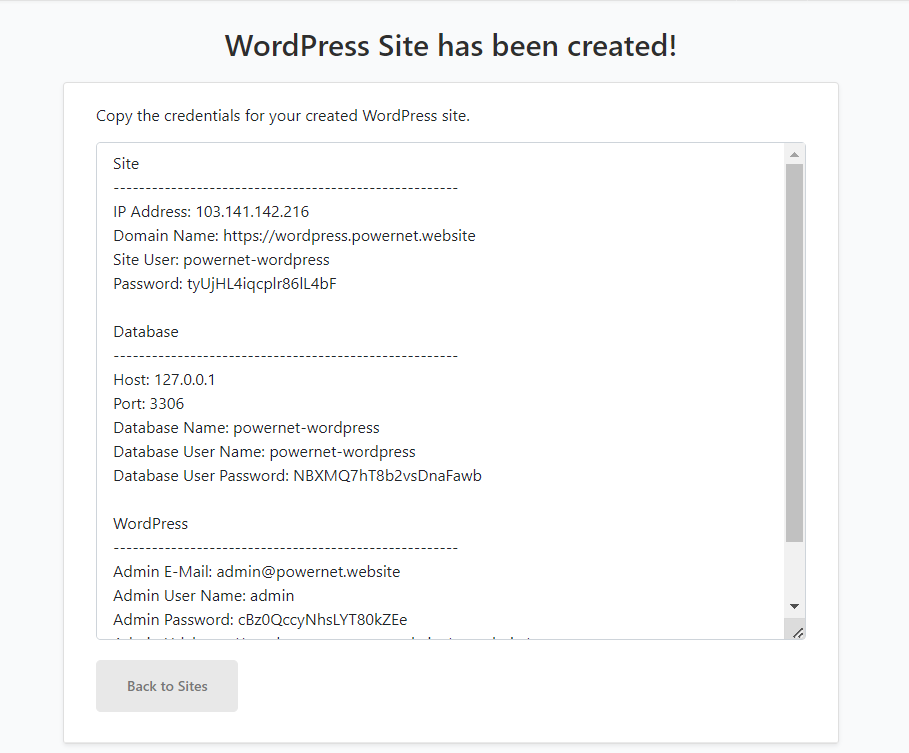The image size is (909, 753).
Task: Click the Domain Name https://wordpress.powernet.website line
Action: pos(294,236)
